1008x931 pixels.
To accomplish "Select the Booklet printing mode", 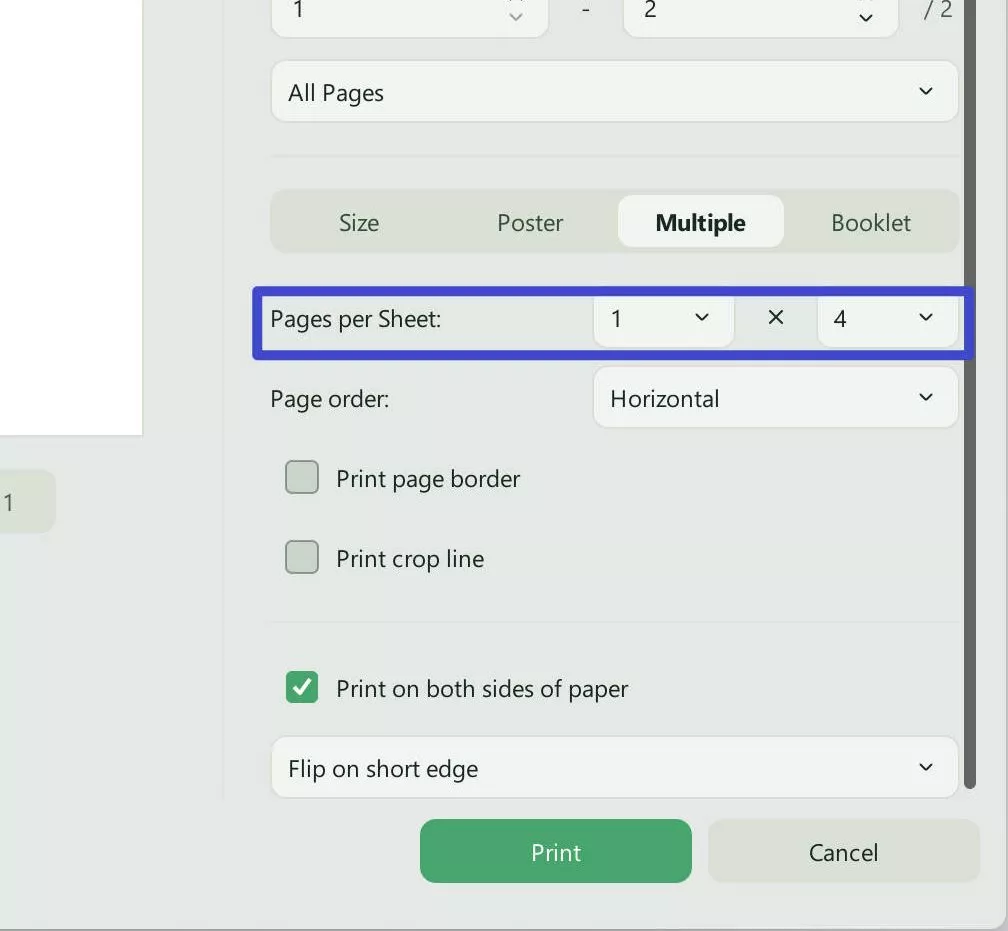I will click(x=870, y=222).
